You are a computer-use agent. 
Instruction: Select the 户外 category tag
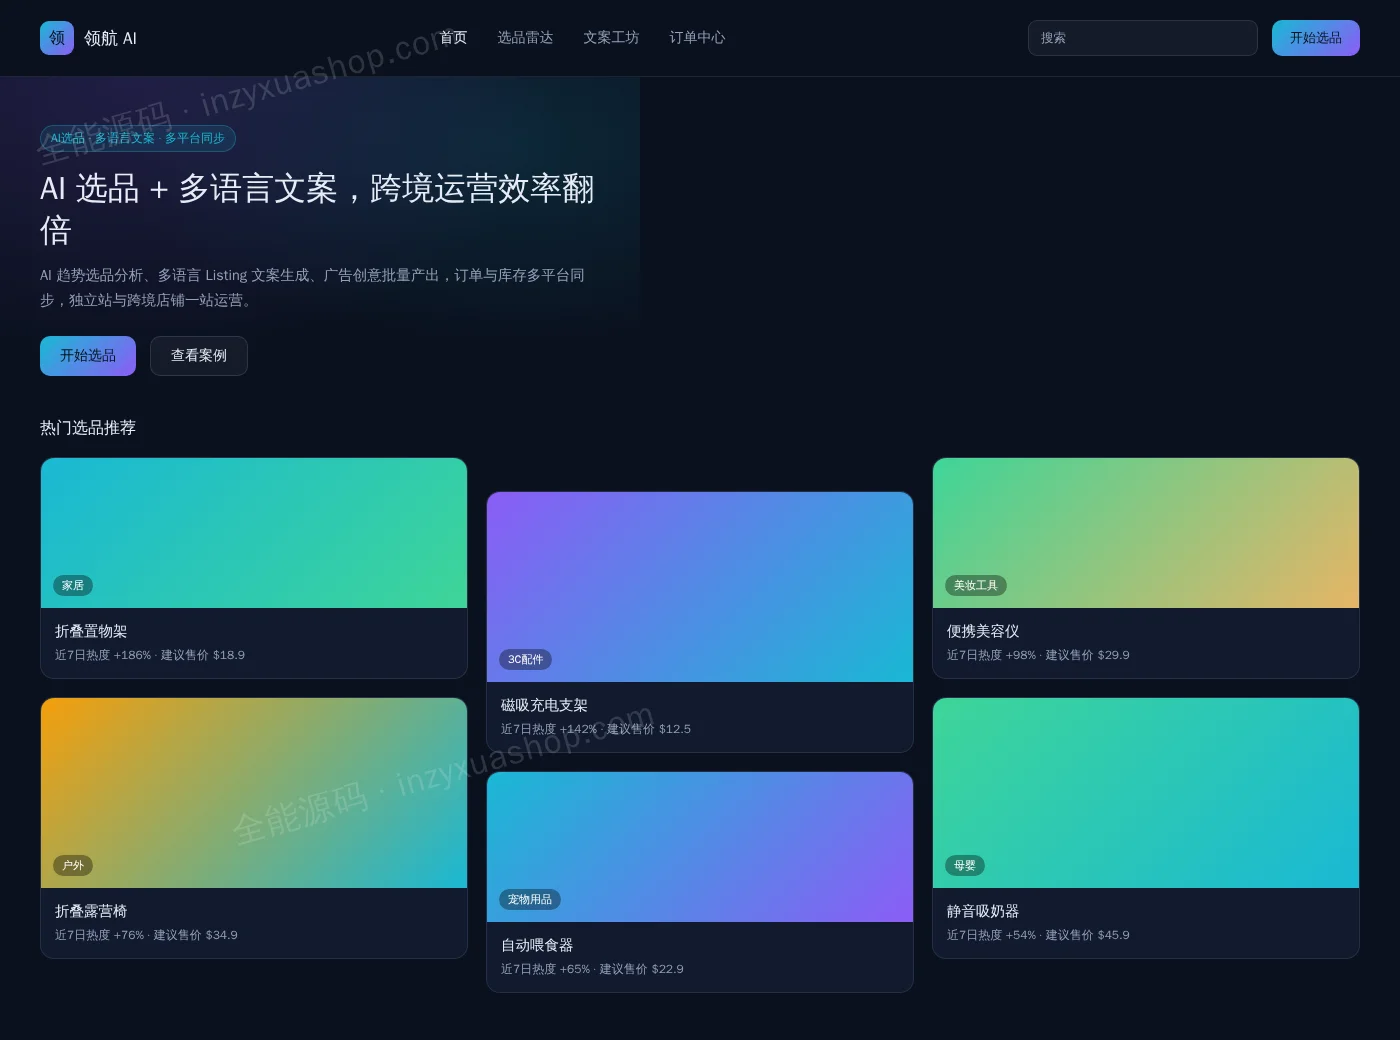[73, 866]
